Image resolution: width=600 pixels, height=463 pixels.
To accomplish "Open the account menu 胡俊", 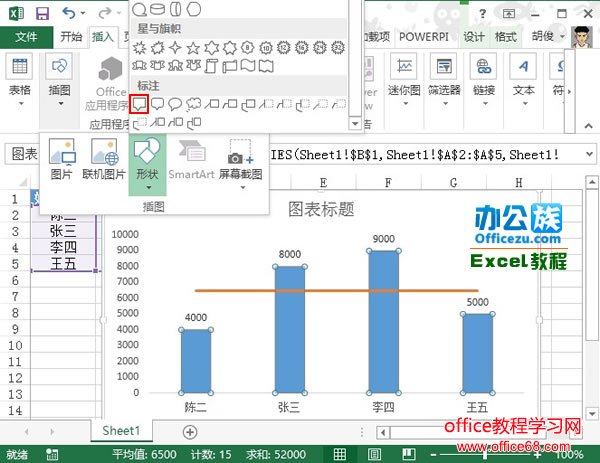I will pos(548,37).
